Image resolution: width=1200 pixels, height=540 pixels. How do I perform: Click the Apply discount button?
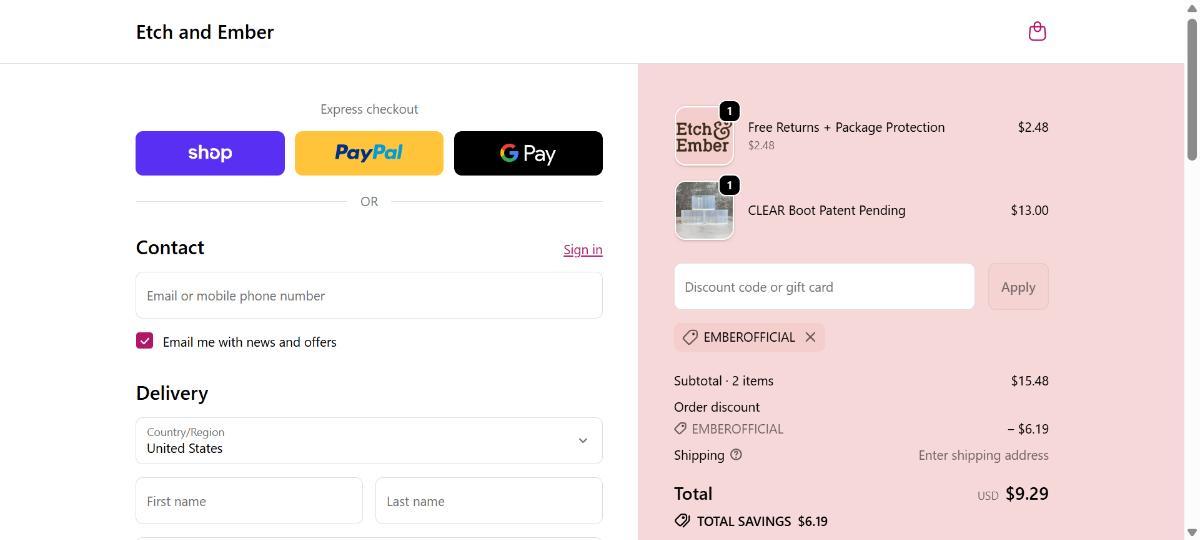tap(1018, 287)
